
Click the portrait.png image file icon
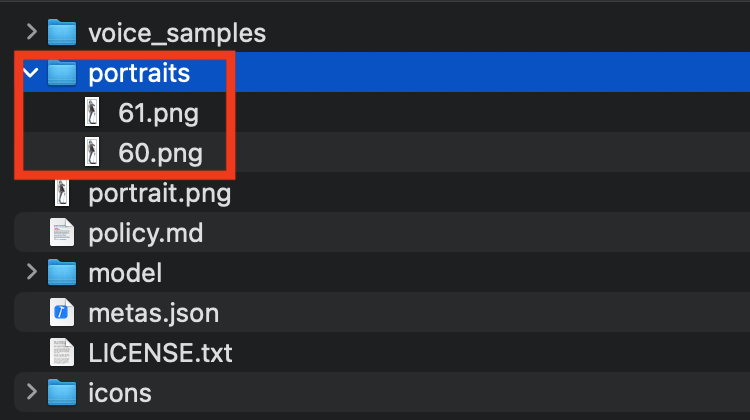point(62,193)
